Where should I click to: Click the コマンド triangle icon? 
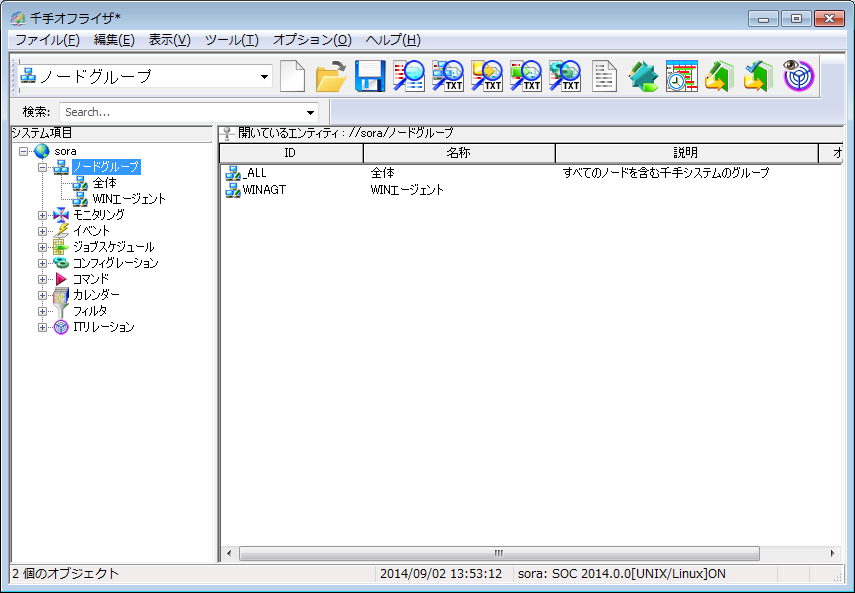coord(61,279)
